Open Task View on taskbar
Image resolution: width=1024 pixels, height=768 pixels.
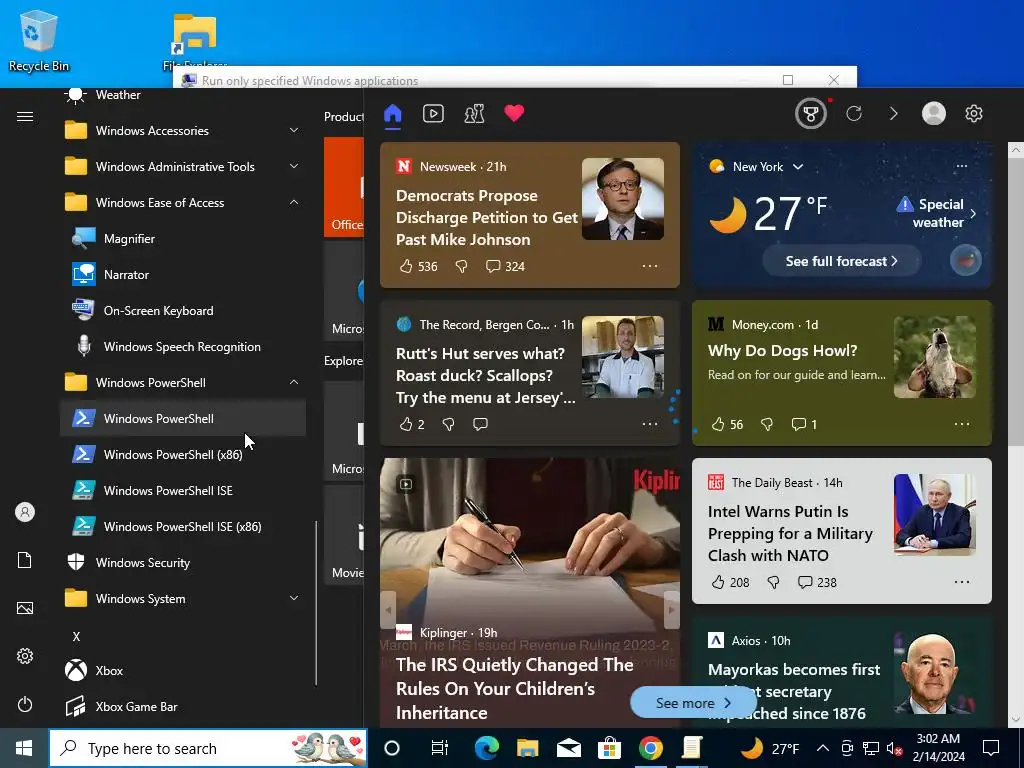point(440,748)
